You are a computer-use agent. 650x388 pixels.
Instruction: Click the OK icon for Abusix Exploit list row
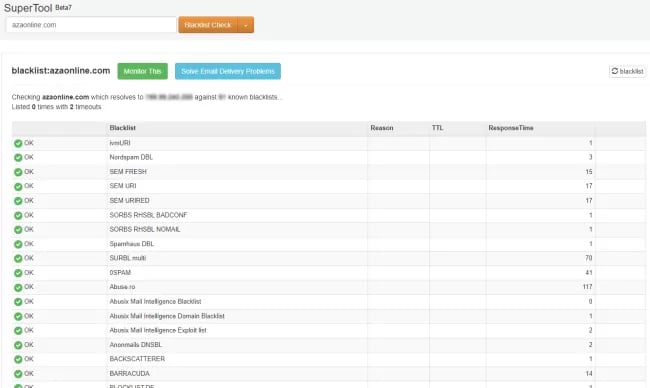click(18, 331)
